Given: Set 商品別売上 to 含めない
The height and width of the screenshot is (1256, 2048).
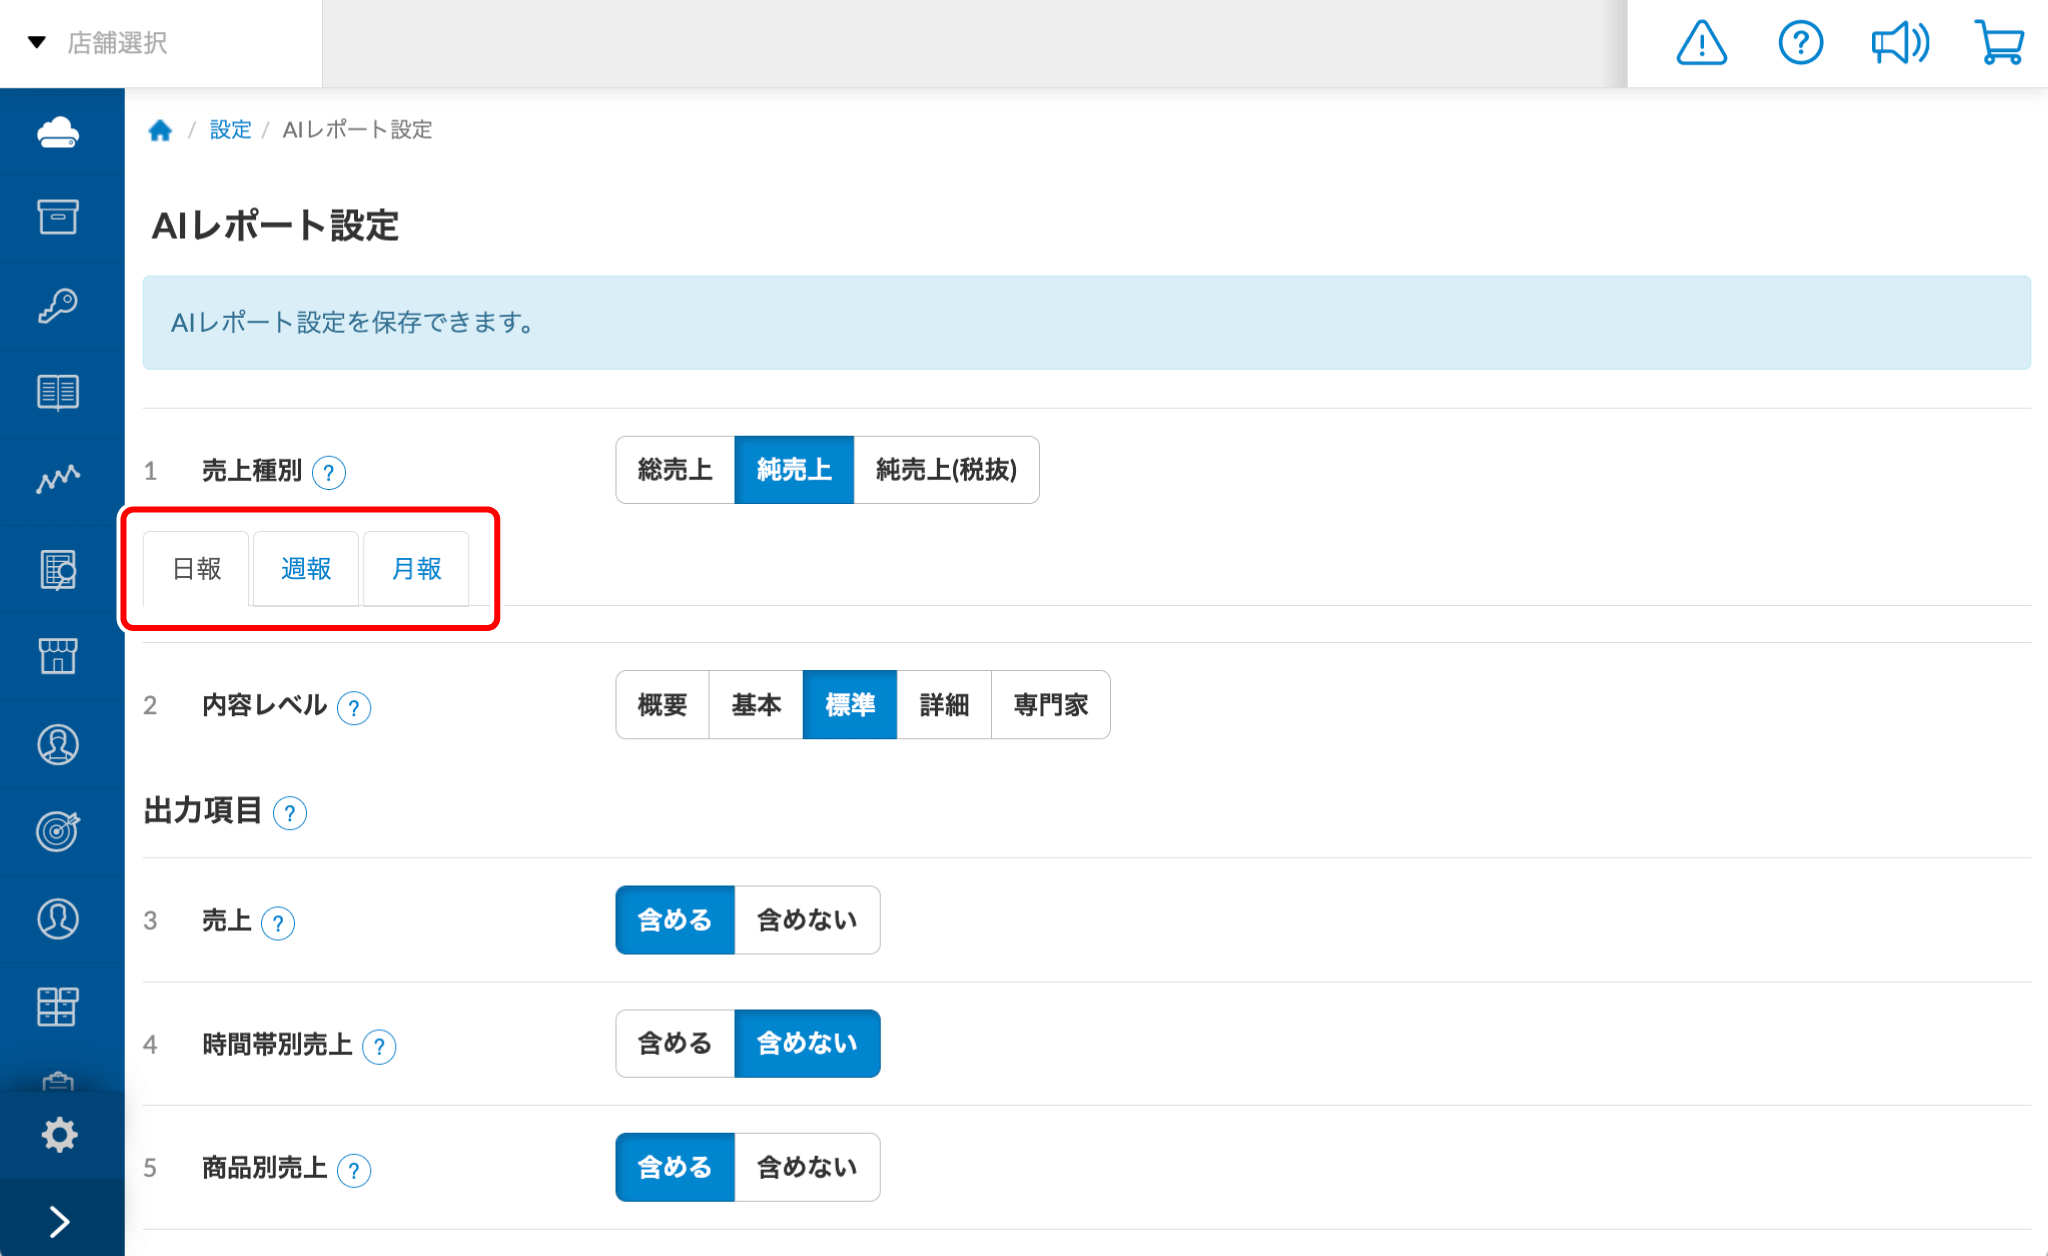Looking at the screenshot, I should coord(807,1167).
